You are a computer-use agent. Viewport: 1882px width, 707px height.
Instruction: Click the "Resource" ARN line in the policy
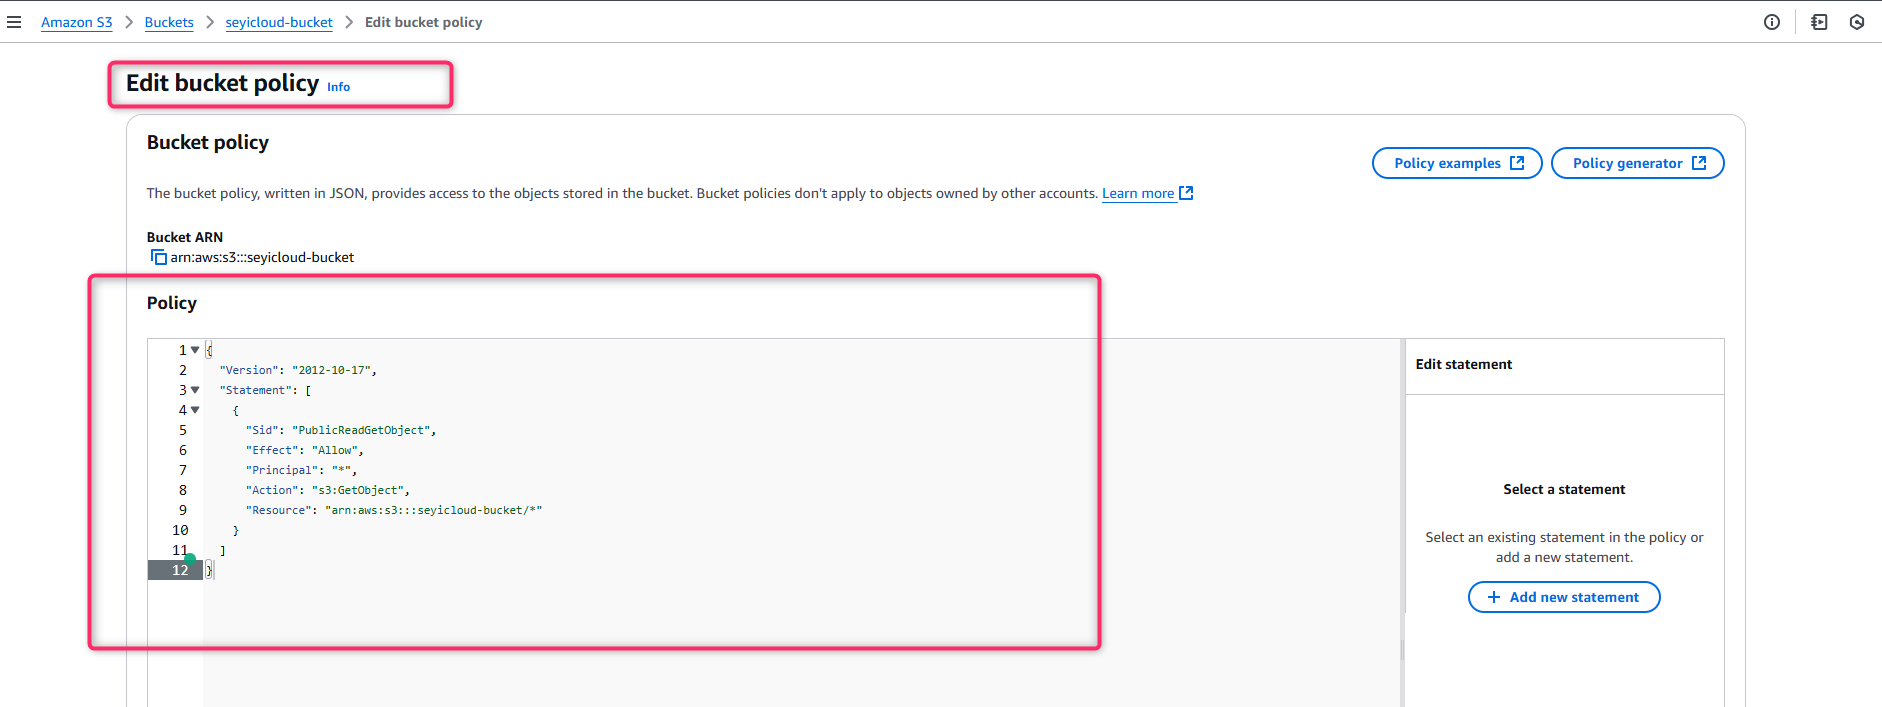(394, 510)
